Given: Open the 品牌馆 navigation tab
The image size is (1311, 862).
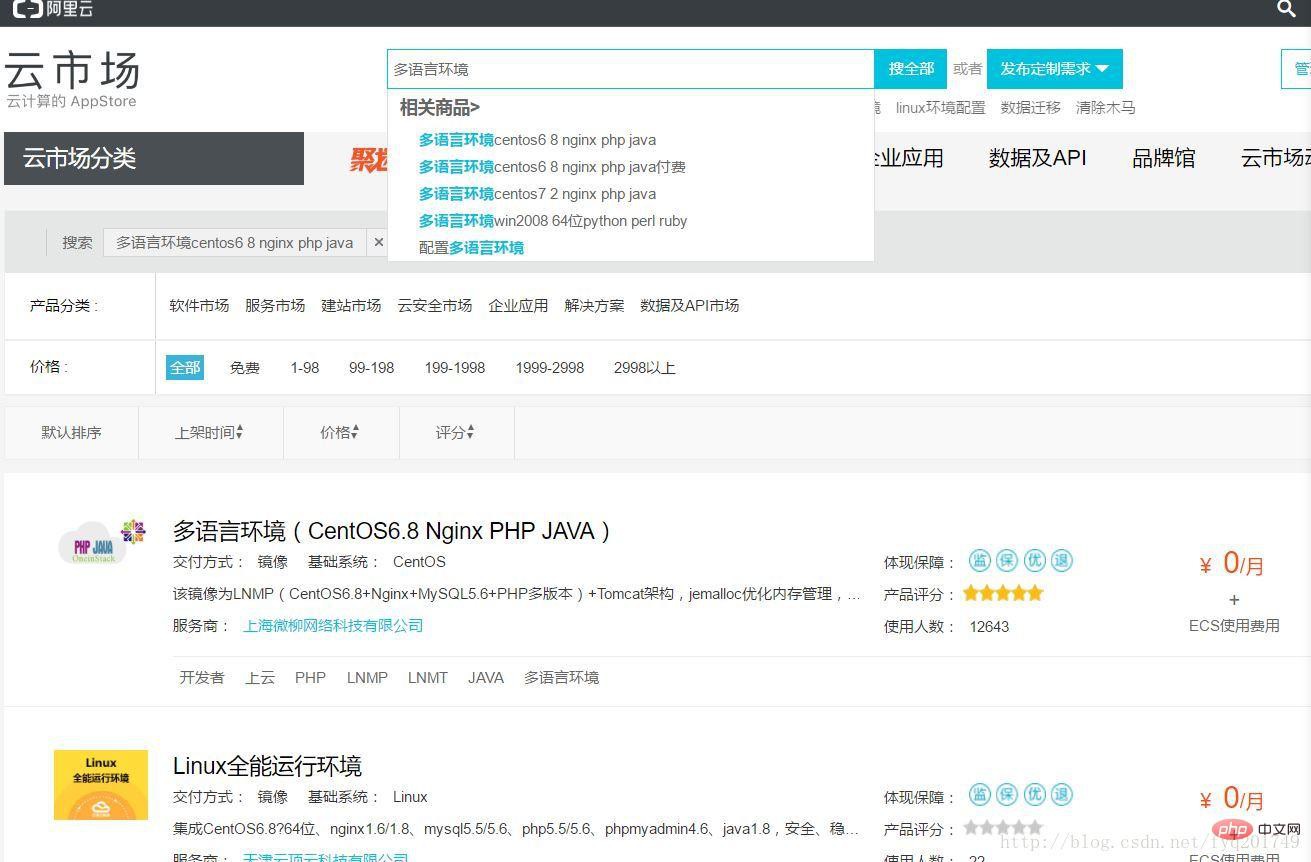Looking at the screenshot, I should pos(1163,158).
